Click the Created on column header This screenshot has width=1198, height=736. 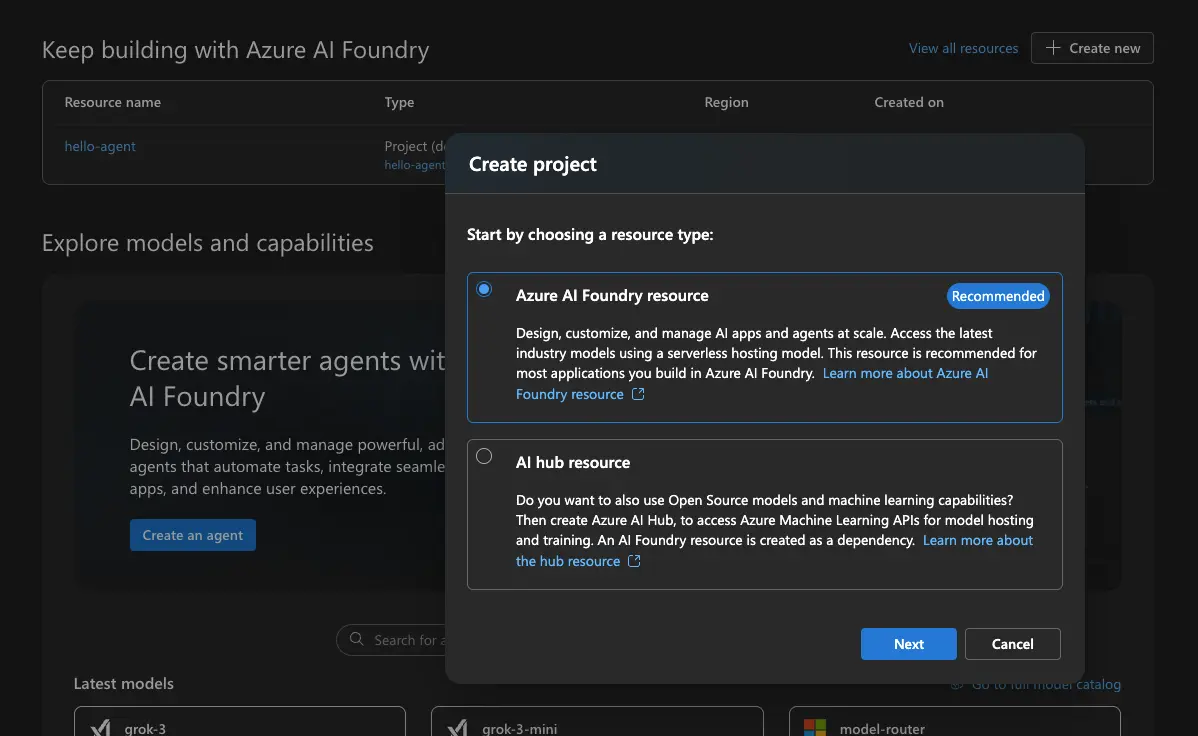(909, 102)
